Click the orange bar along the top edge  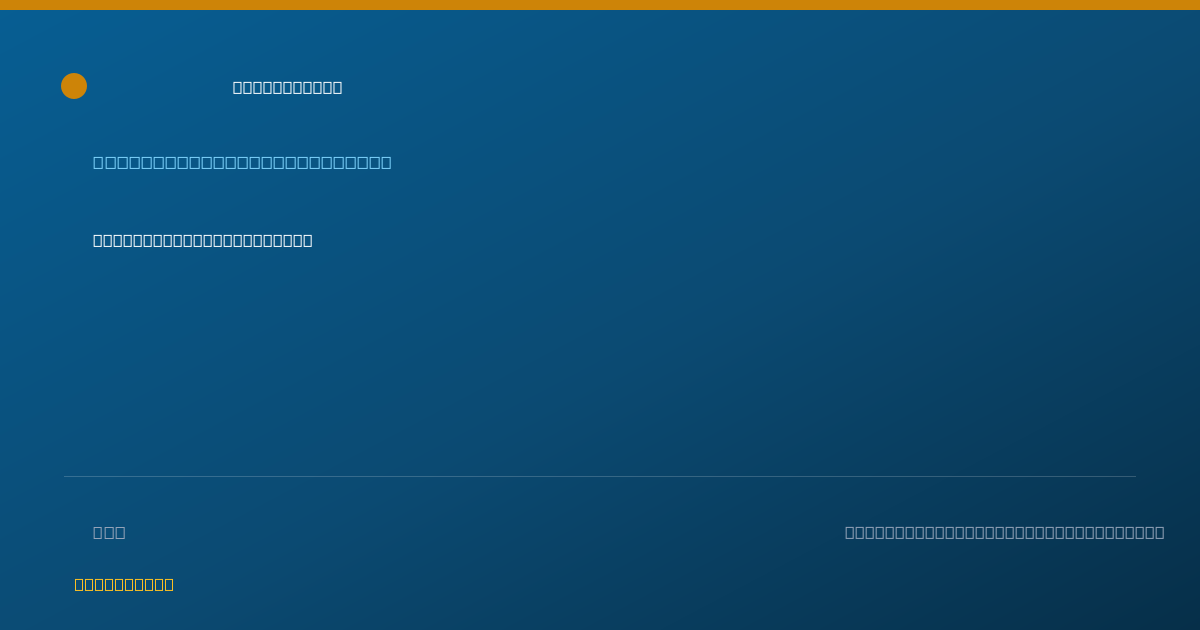[x=600, y=5]
